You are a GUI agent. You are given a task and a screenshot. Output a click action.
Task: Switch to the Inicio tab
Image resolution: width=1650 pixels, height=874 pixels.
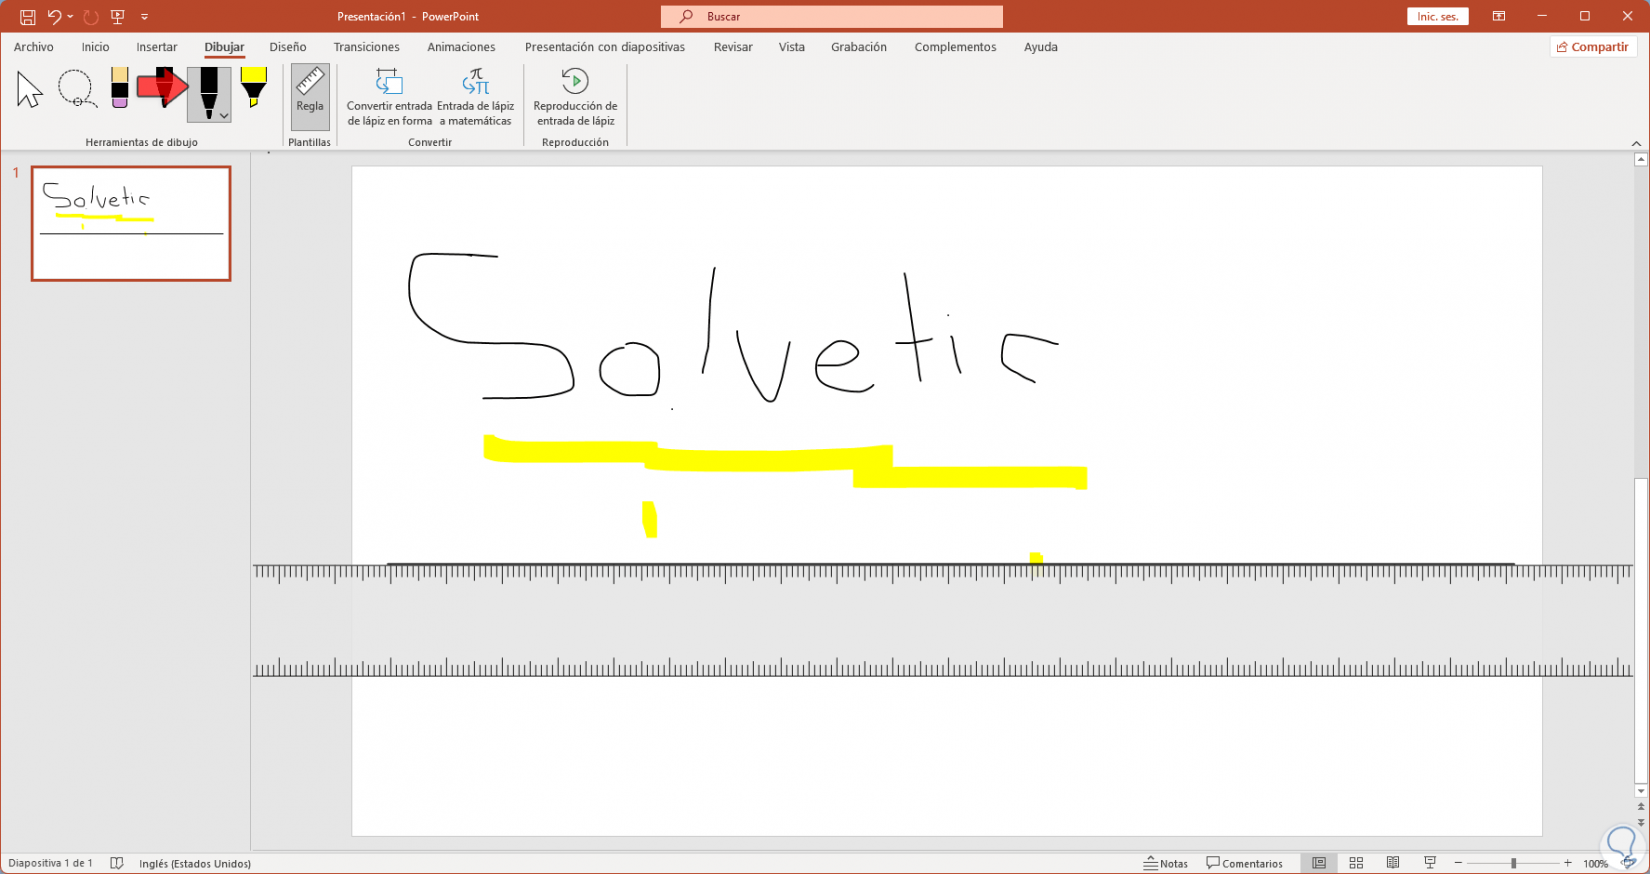tap(96, 47)
